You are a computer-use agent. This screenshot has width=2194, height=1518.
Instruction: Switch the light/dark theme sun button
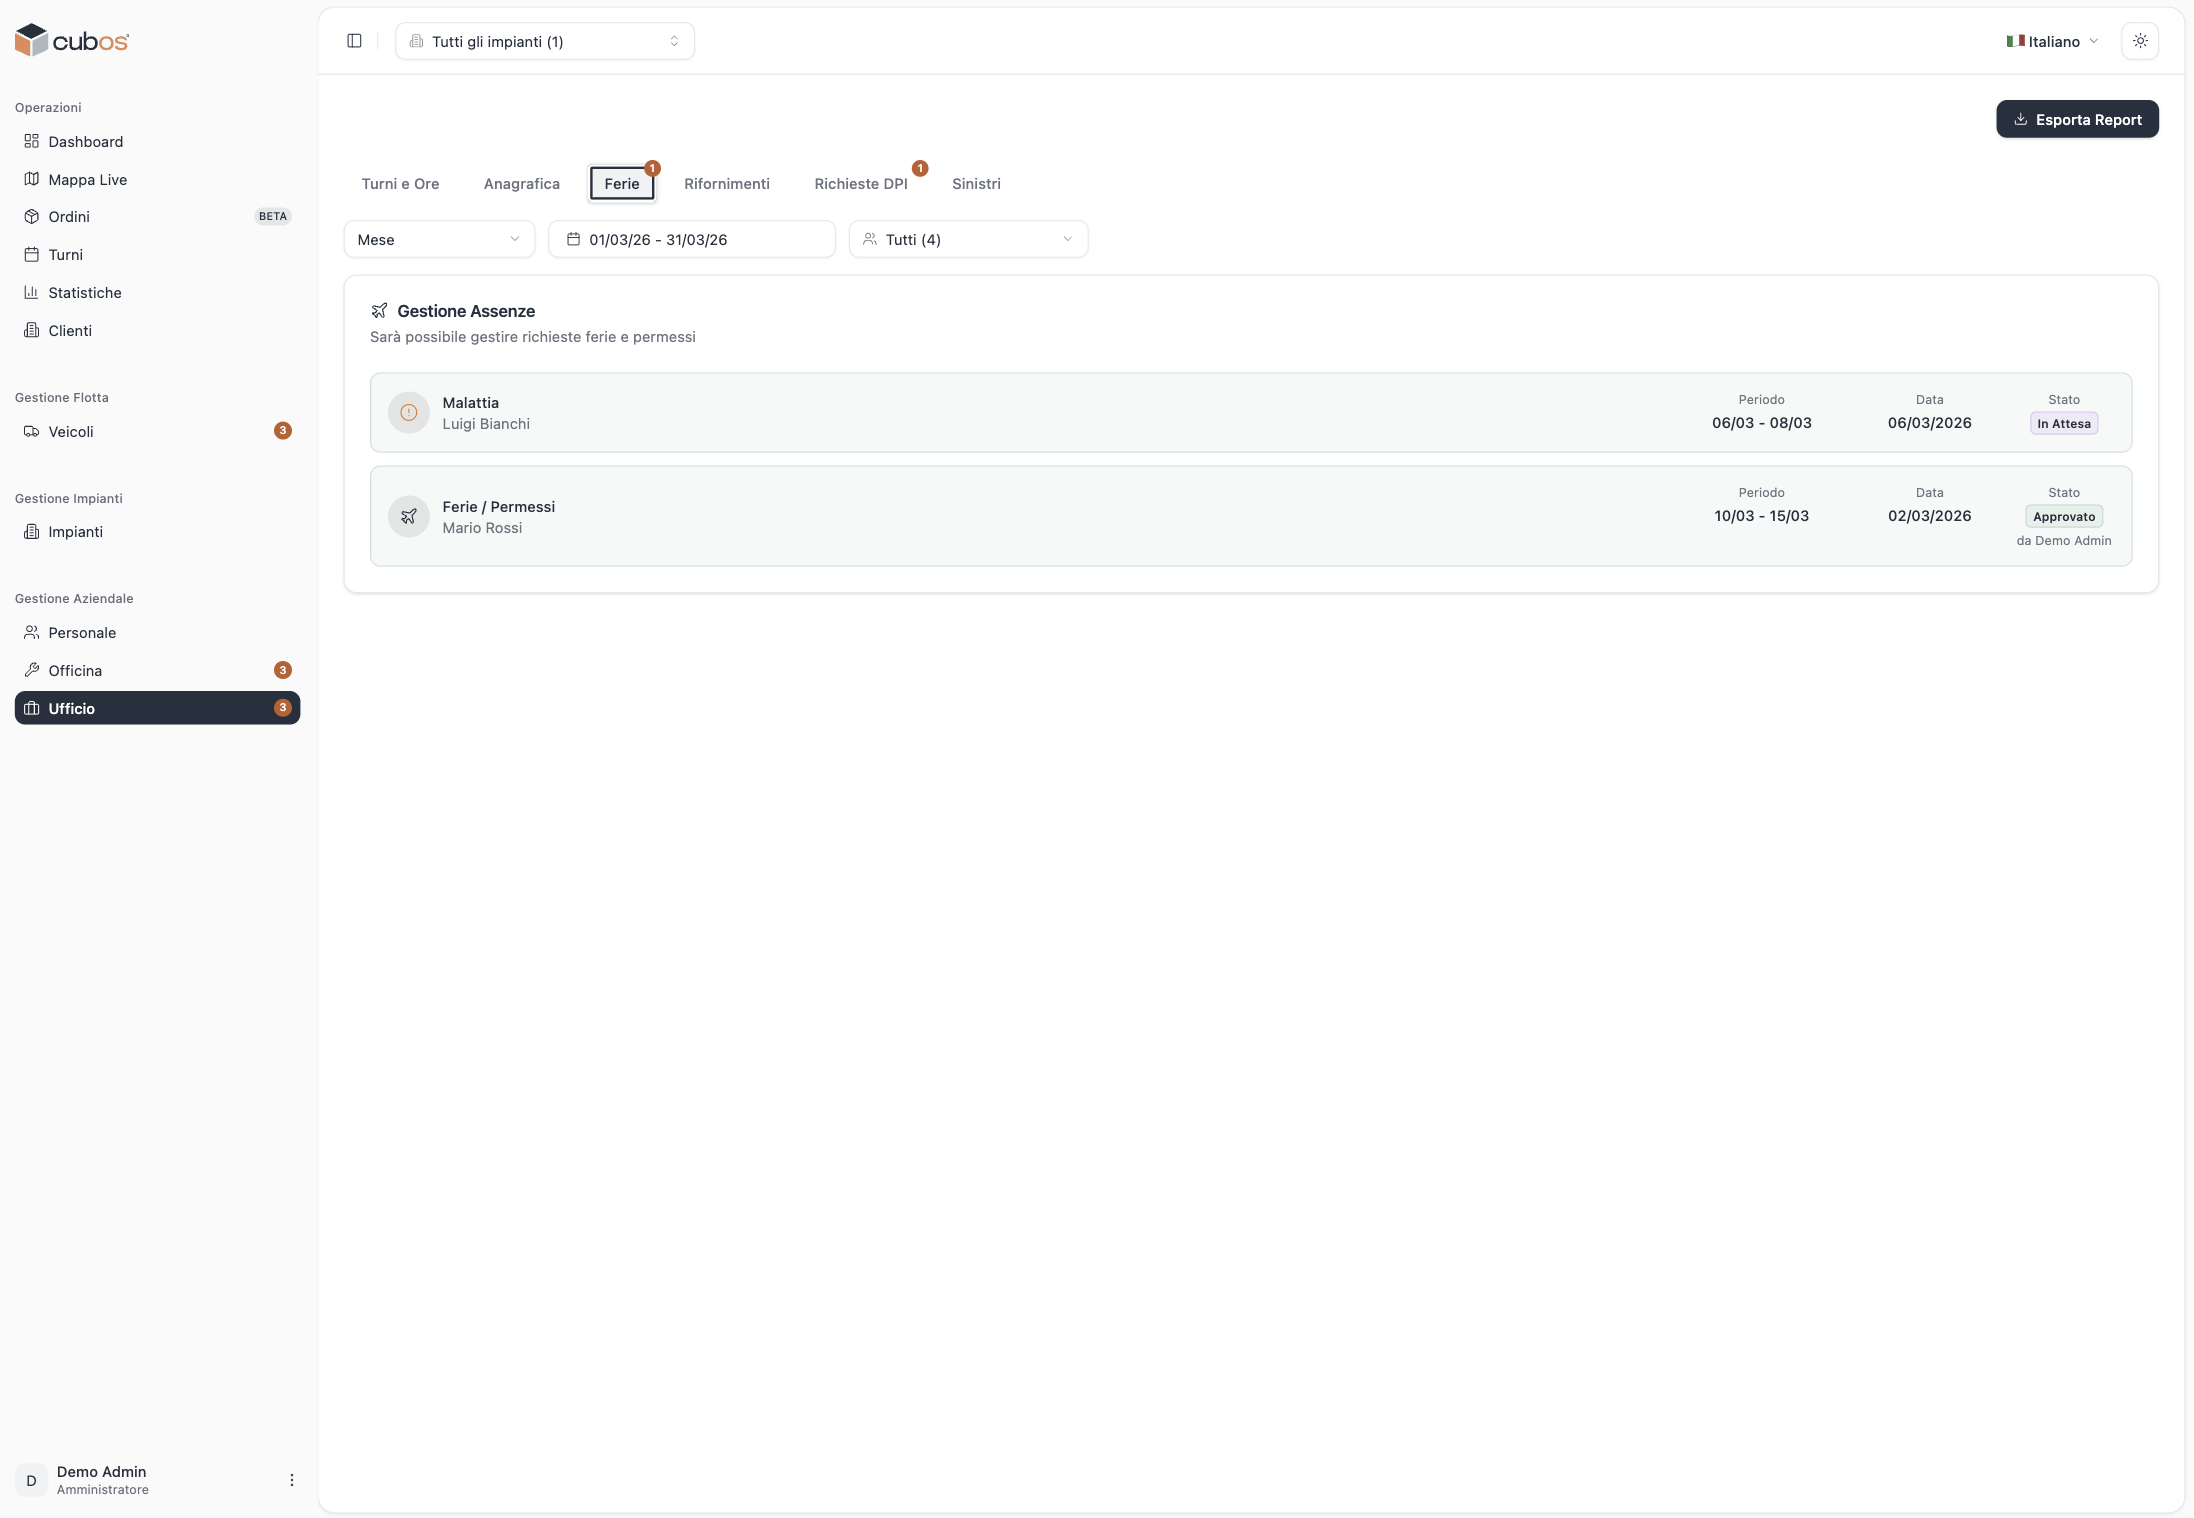[2140, 41]
